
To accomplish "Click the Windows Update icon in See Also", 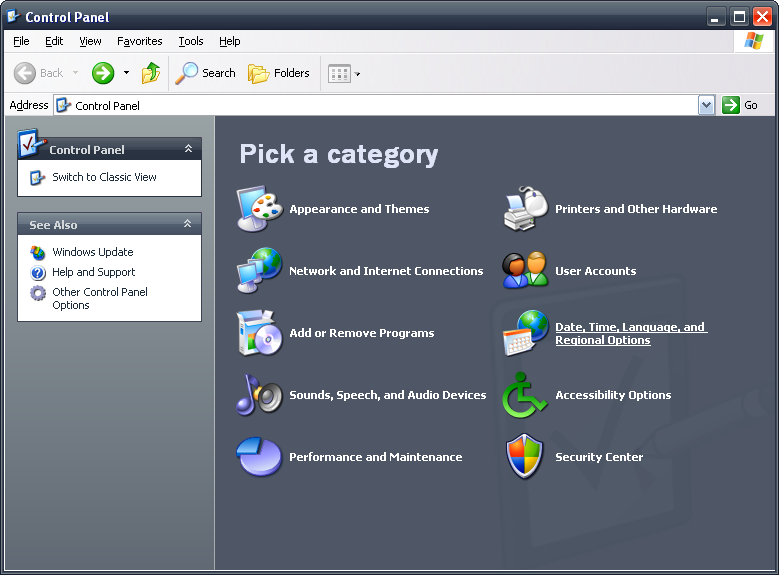I will coord(38,252).
